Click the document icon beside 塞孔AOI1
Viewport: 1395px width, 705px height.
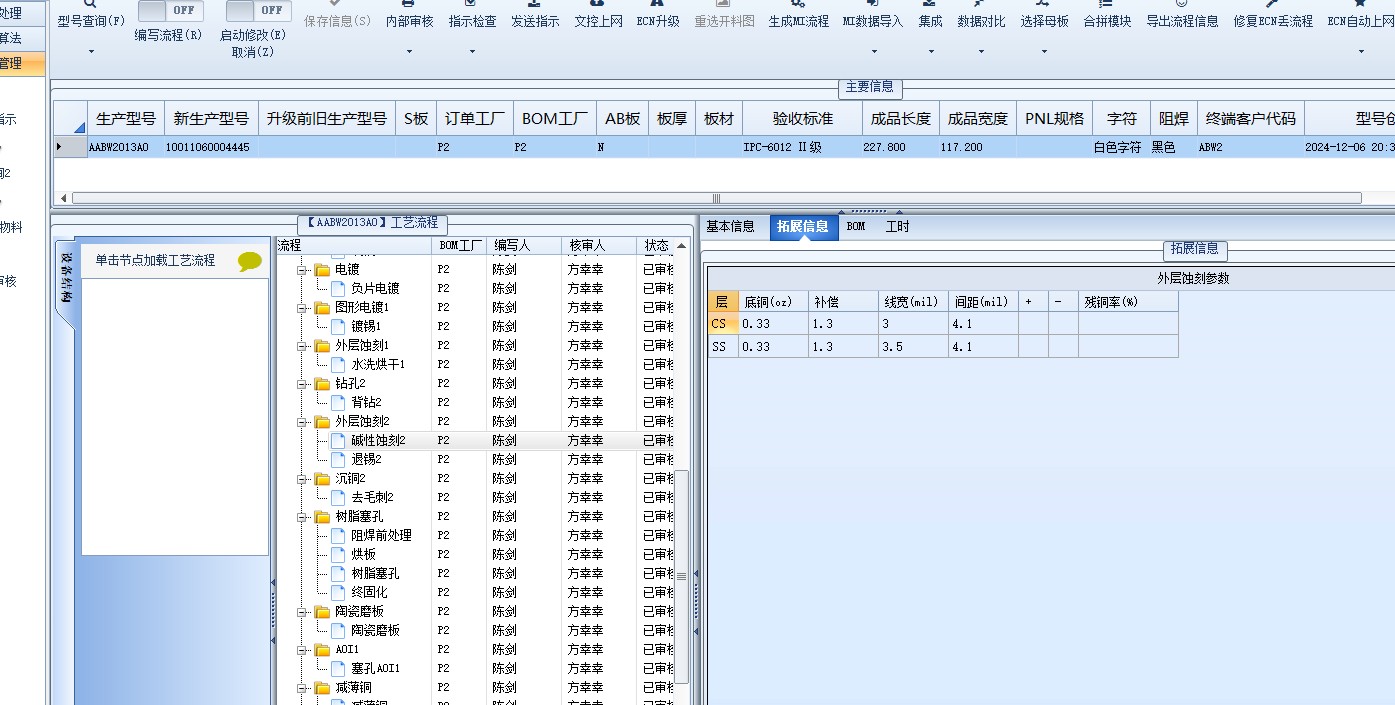point(339,668)
